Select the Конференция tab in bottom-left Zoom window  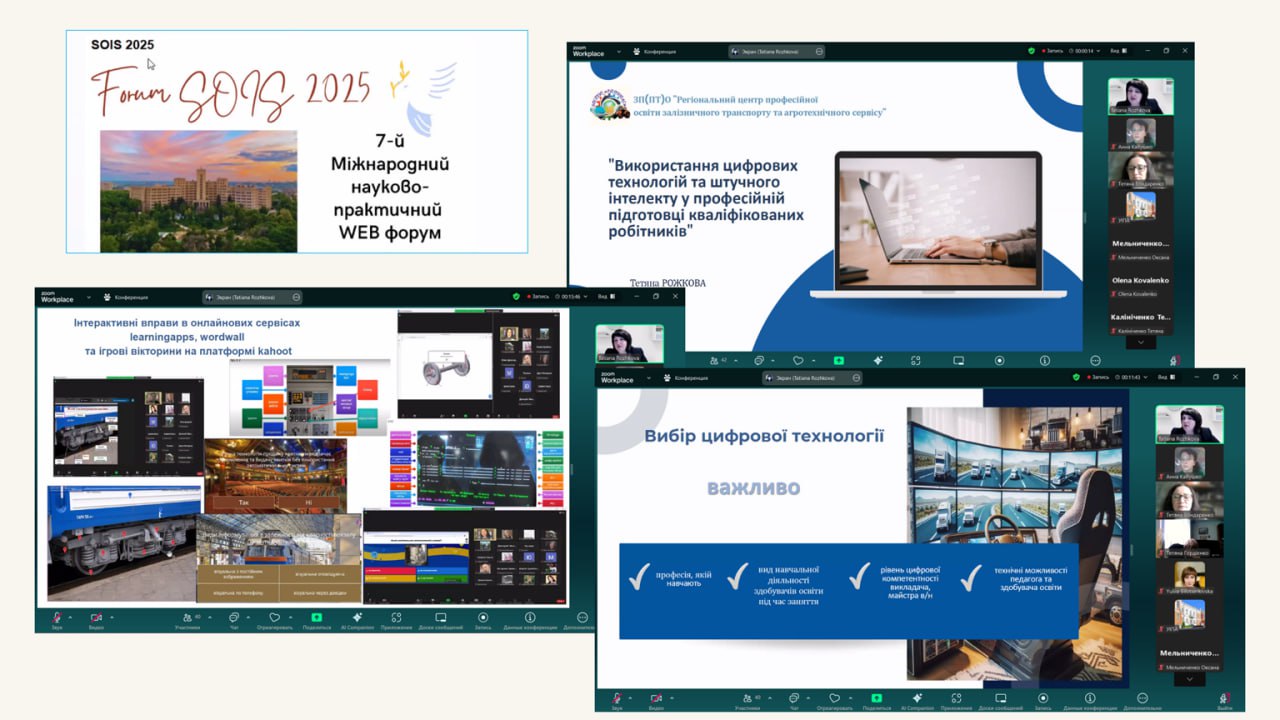point(126,296)
